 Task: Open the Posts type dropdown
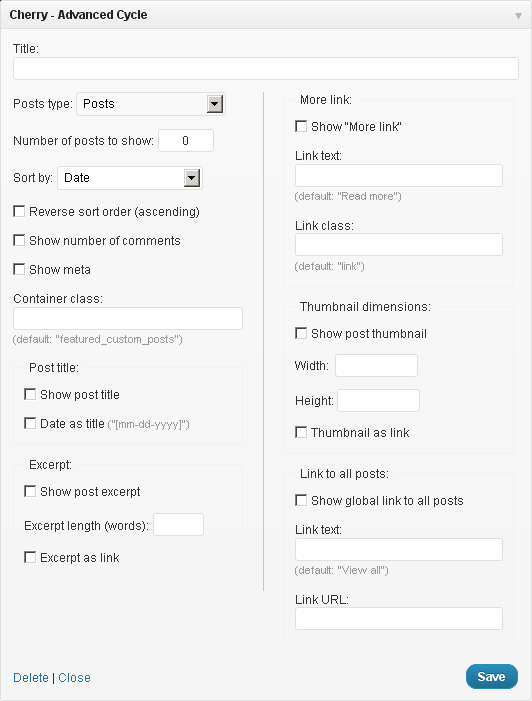[x=151, y=104]
